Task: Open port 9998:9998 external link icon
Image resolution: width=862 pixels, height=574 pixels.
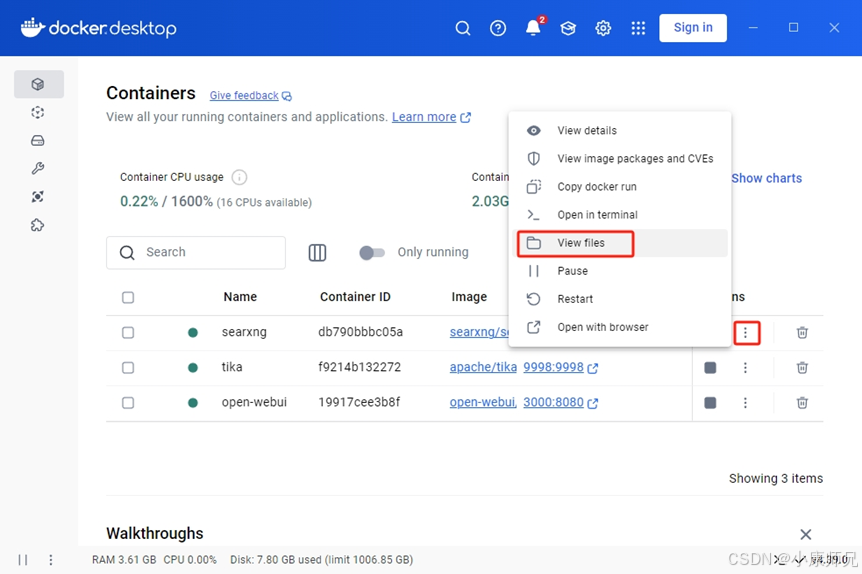Action: 593,368
